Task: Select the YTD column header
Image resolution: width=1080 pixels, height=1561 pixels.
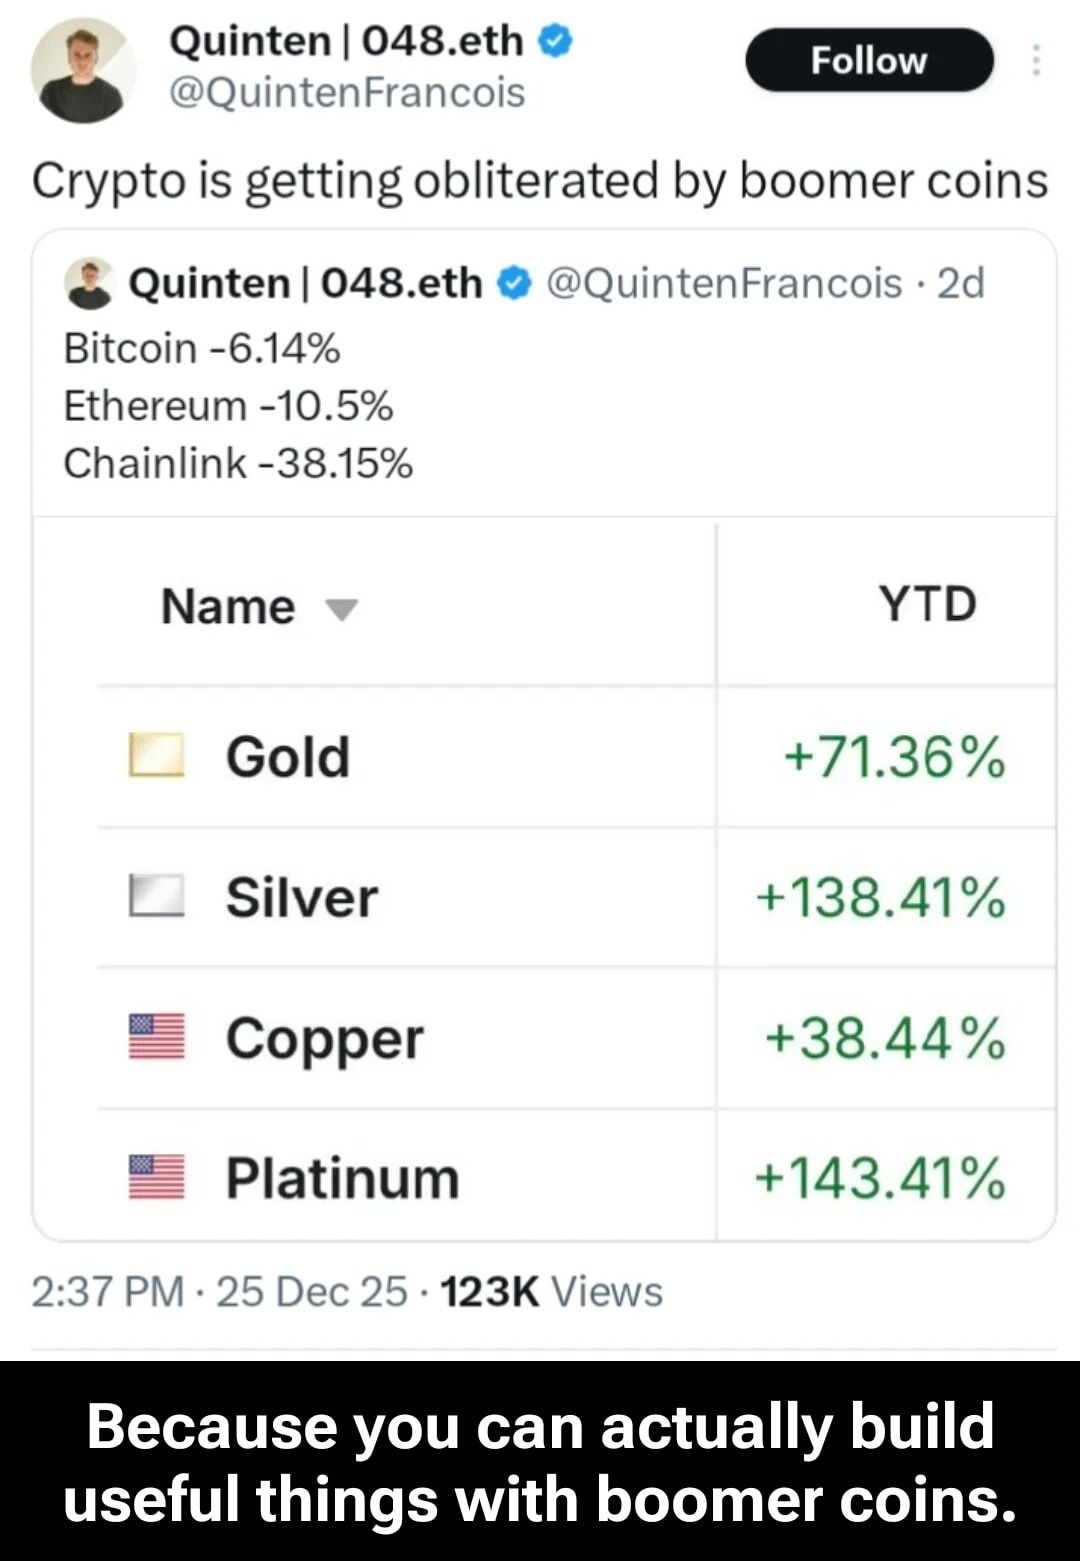Action: 927,605
